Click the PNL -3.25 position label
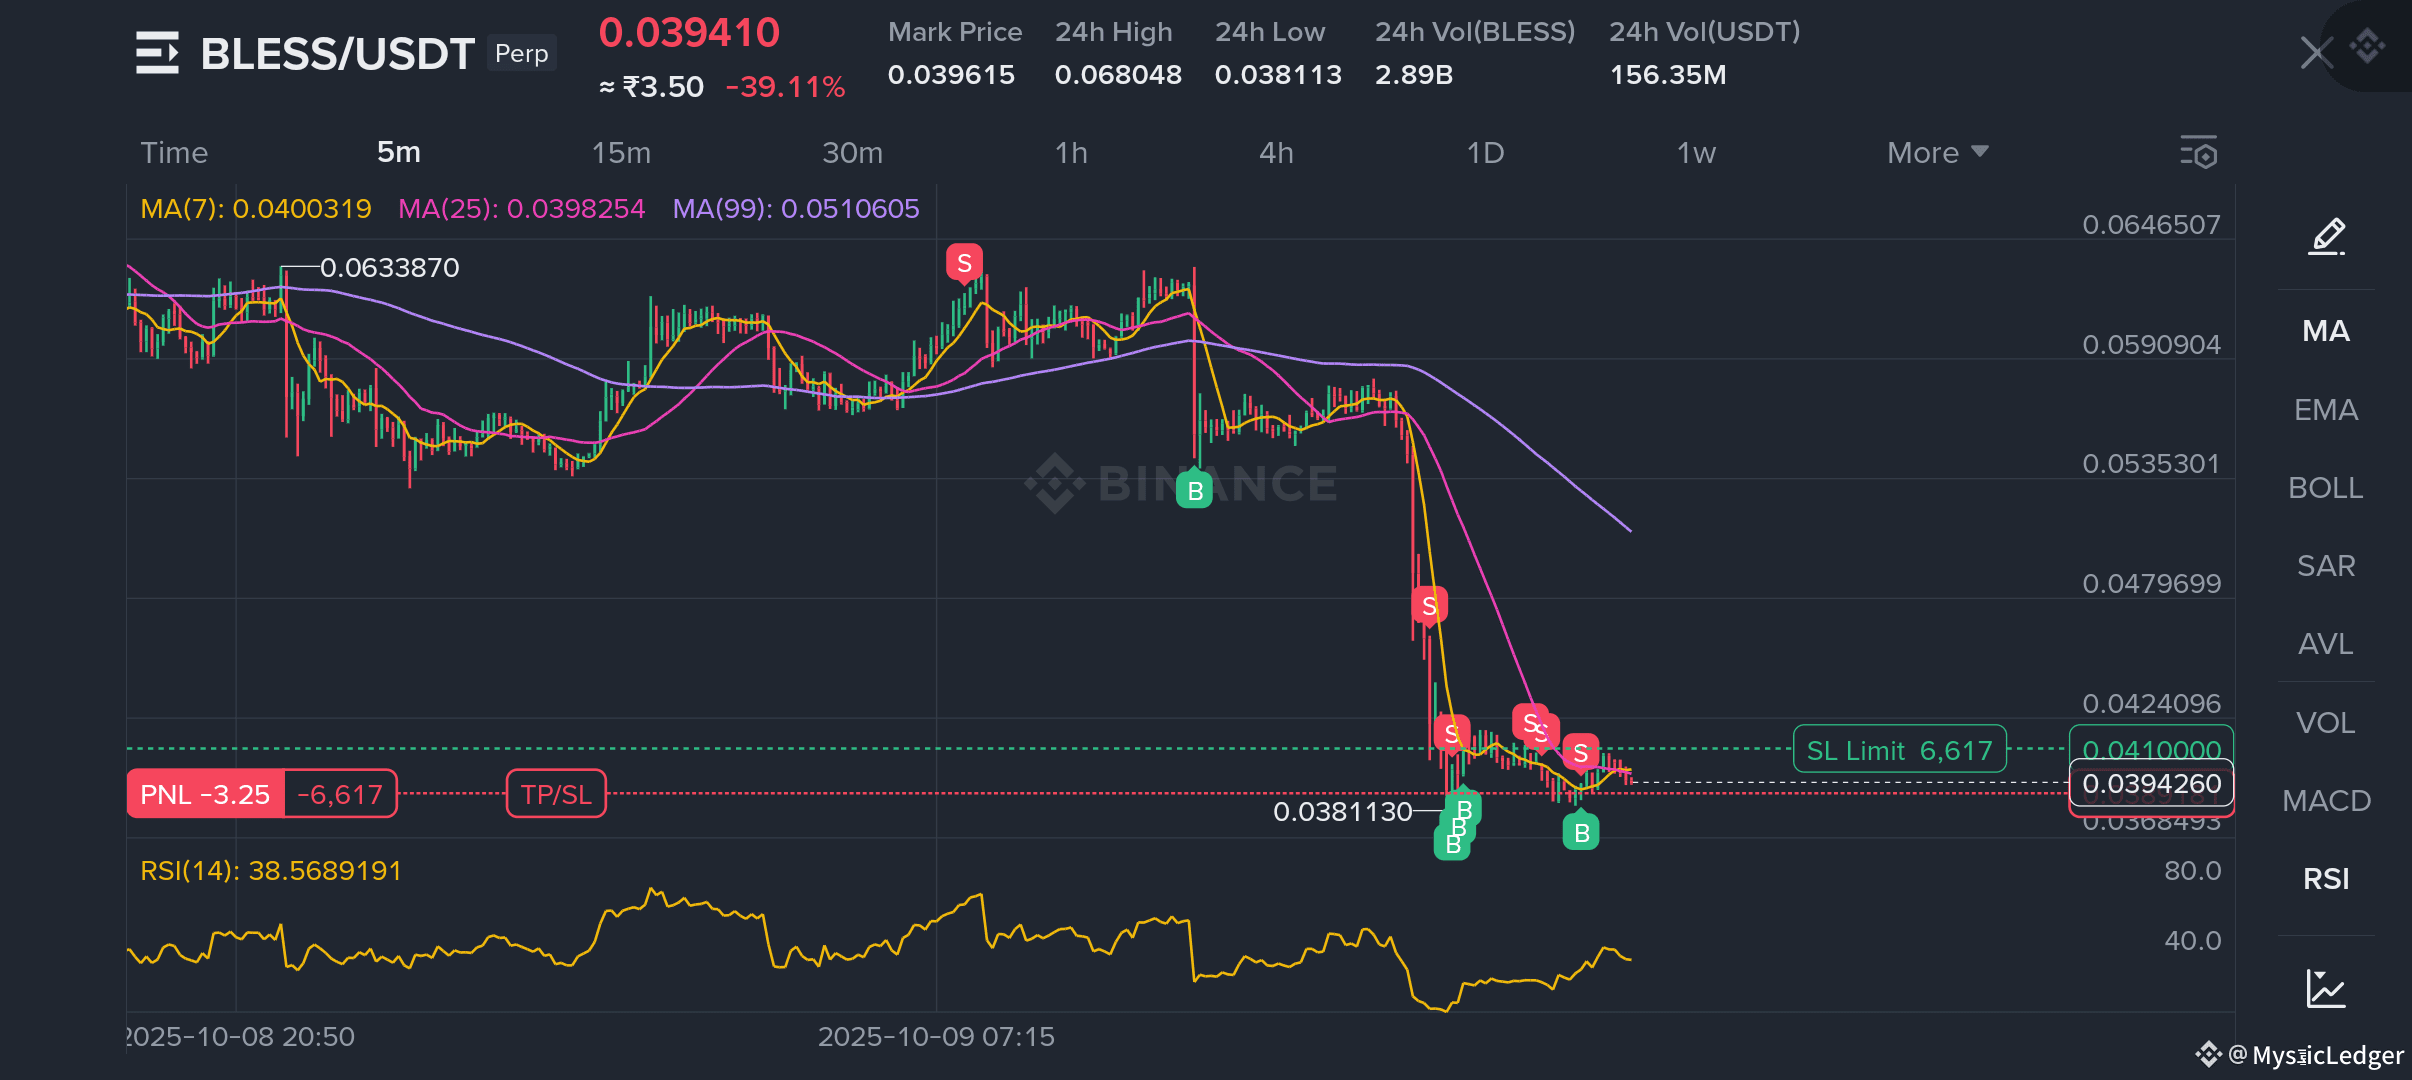2412x1080 pixels. (206, 794)
